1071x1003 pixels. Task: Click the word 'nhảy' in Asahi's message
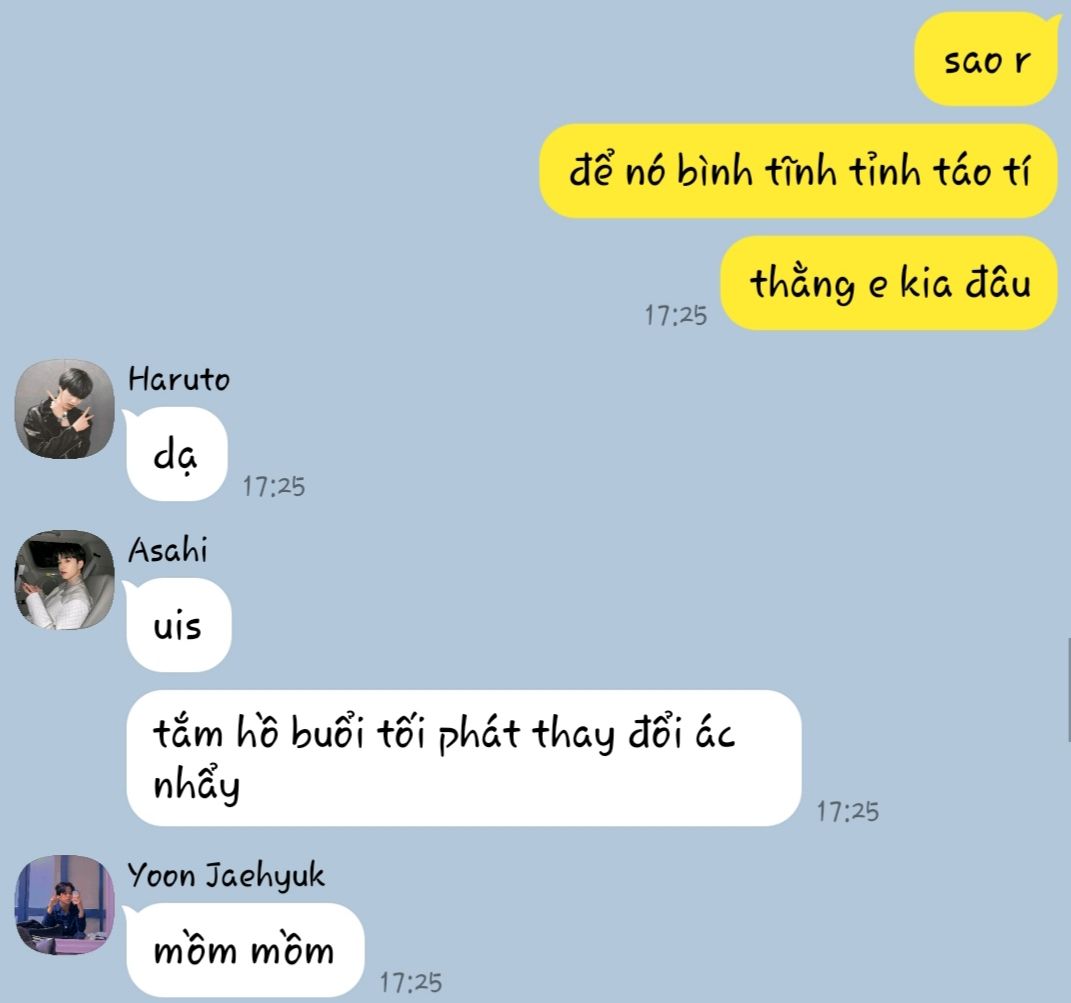pos(197,784)
